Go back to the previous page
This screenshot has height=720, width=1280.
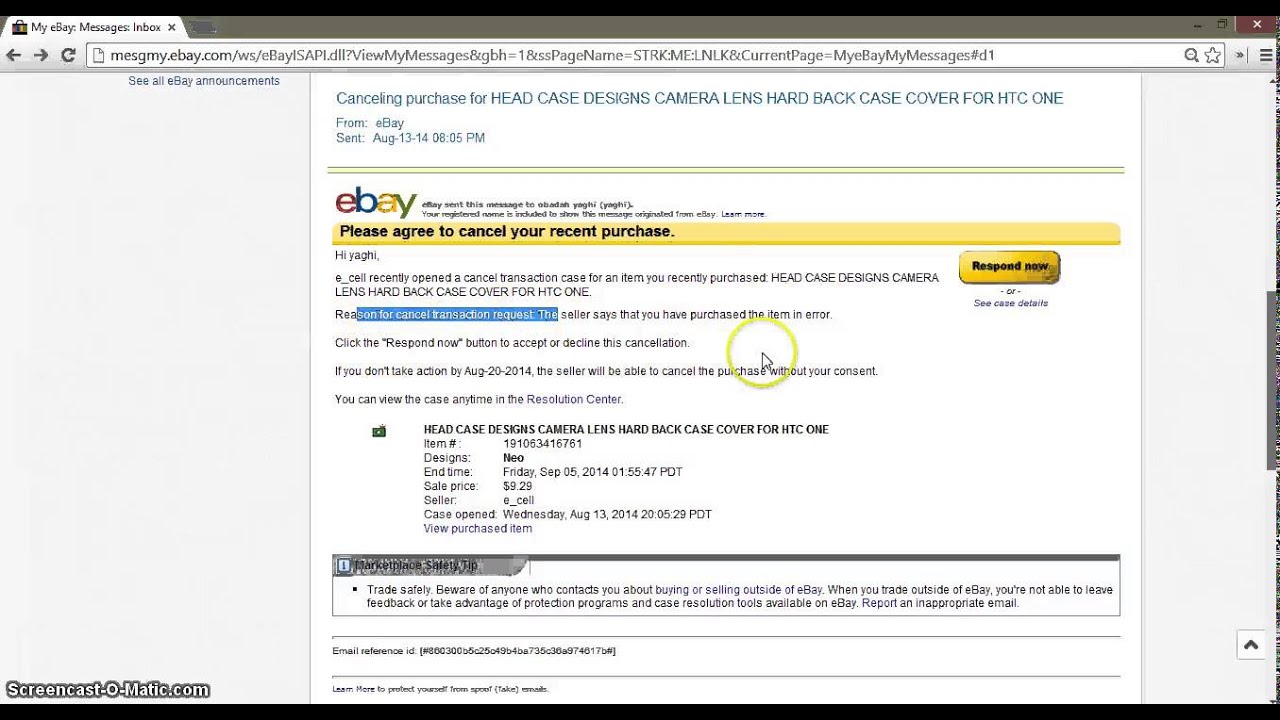[x=13, y=56]
